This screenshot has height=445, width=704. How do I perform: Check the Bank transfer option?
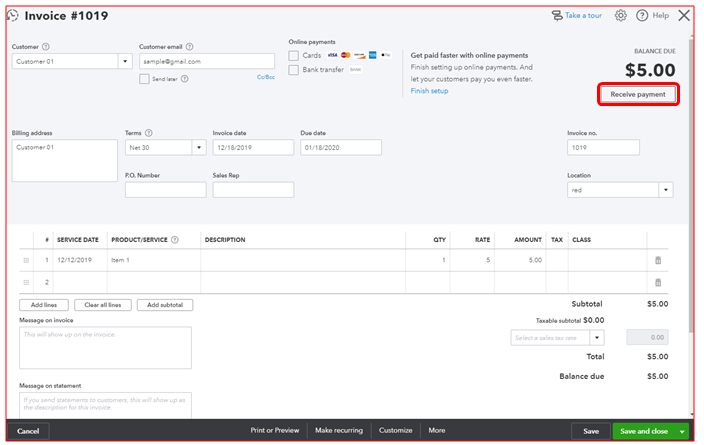tap(293, 70)
